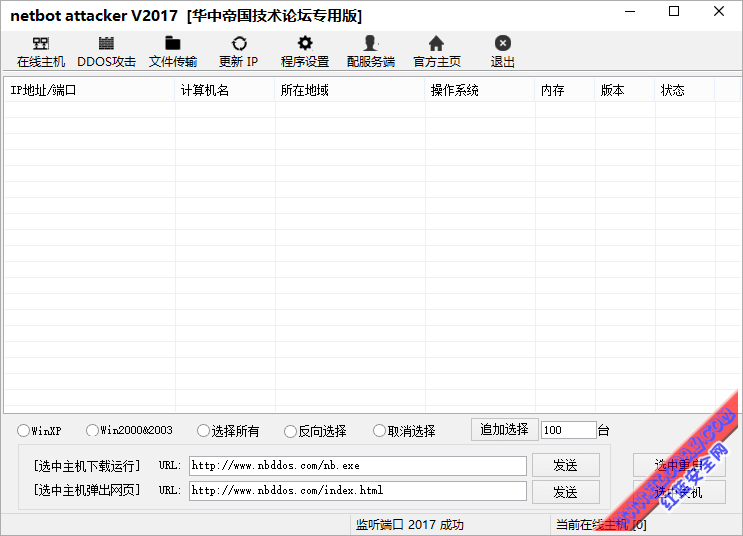Click the nb.exe download URL field
Image resolution: width=743 pixels, height=536 pixels.
pos(358,466)
